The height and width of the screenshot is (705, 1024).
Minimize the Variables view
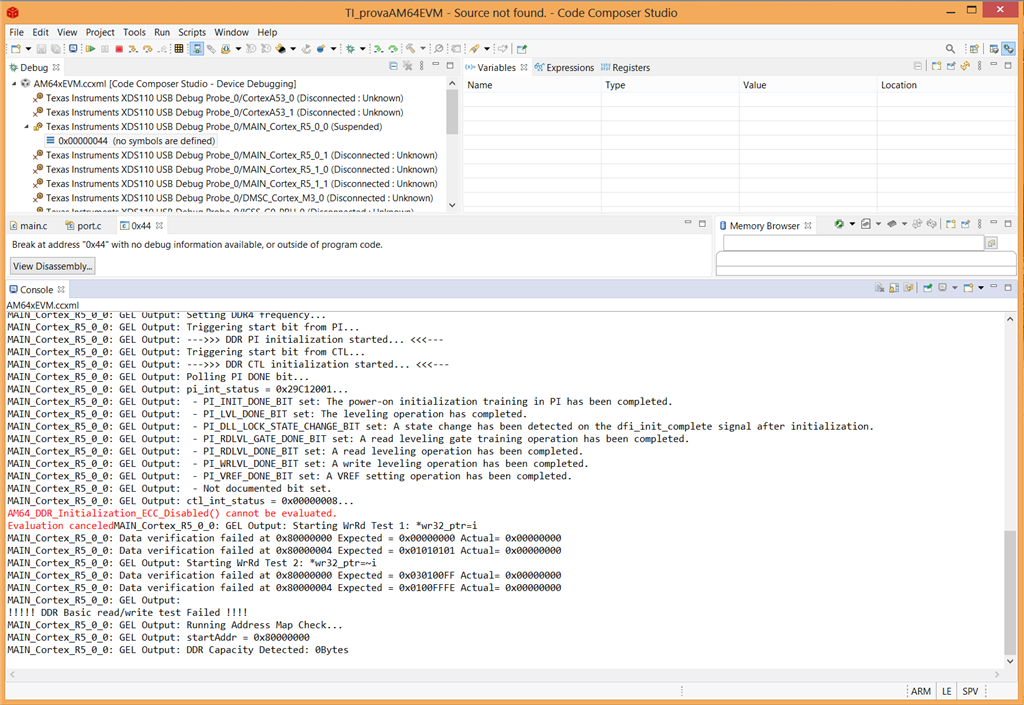click(x=993, y=65)
